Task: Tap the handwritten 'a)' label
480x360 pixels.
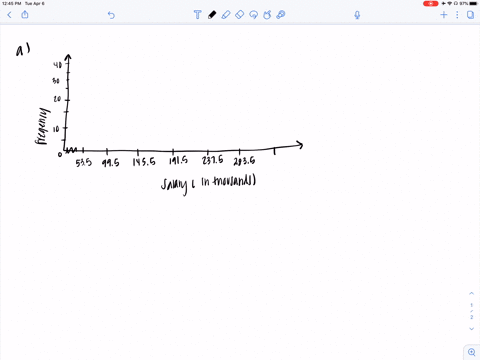Action: pos(23,50)
